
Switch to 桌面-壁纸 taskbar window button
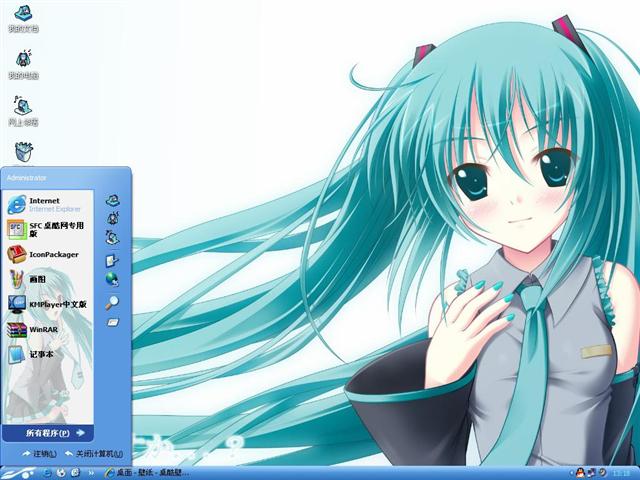coord(147,473)
